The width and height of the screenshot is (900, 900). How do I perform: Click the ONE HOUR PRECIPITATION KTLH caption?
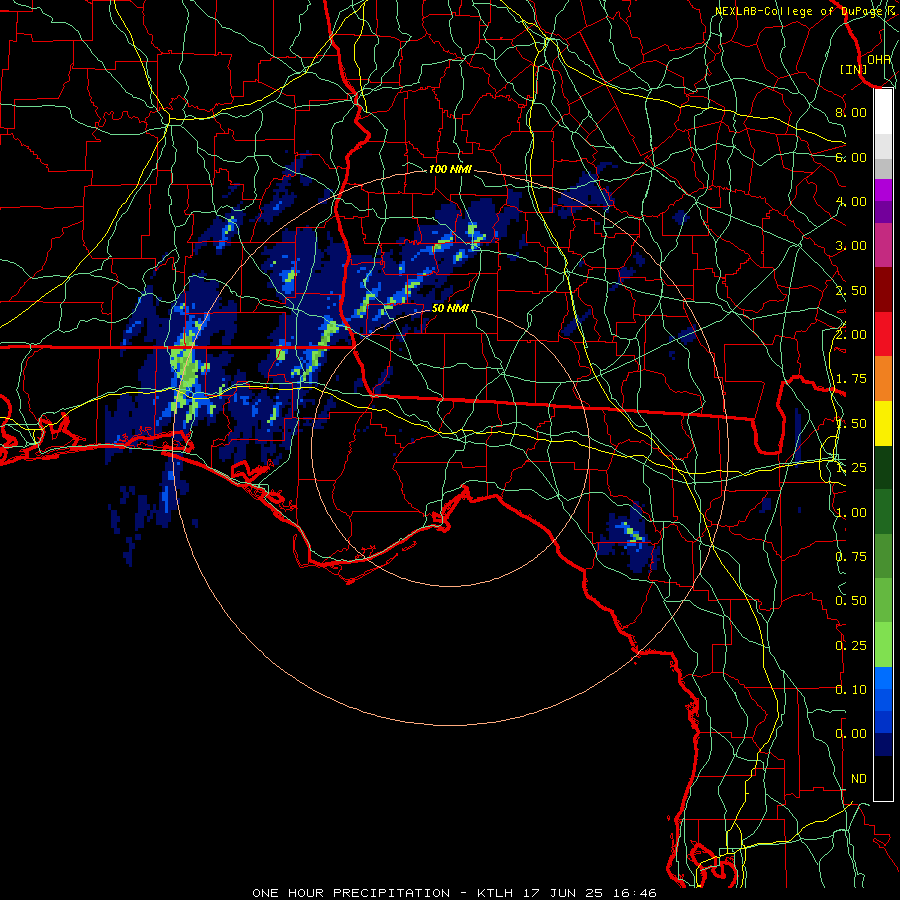[454, 893]
